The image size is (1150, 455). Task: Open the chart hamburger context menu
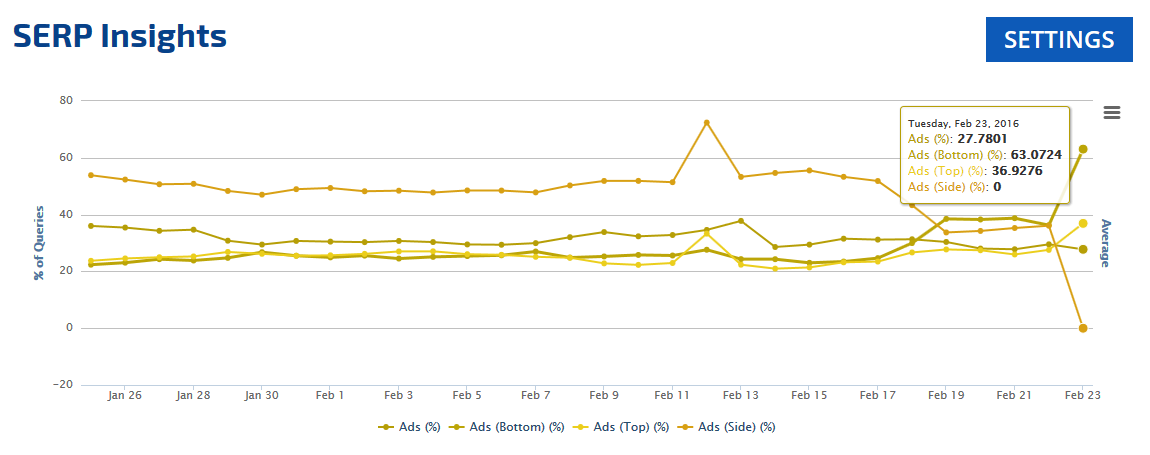click(1111, 112)
